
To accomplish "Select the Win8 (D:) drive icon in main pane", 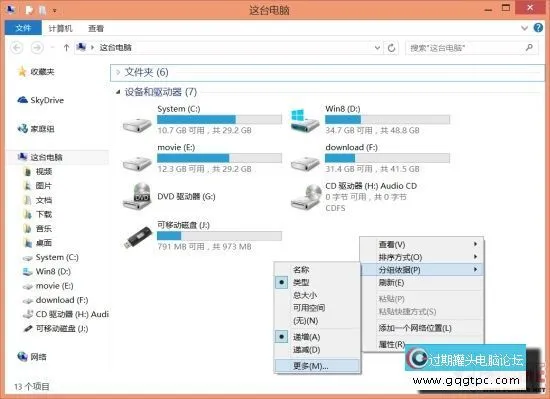I will coord(305,121).
